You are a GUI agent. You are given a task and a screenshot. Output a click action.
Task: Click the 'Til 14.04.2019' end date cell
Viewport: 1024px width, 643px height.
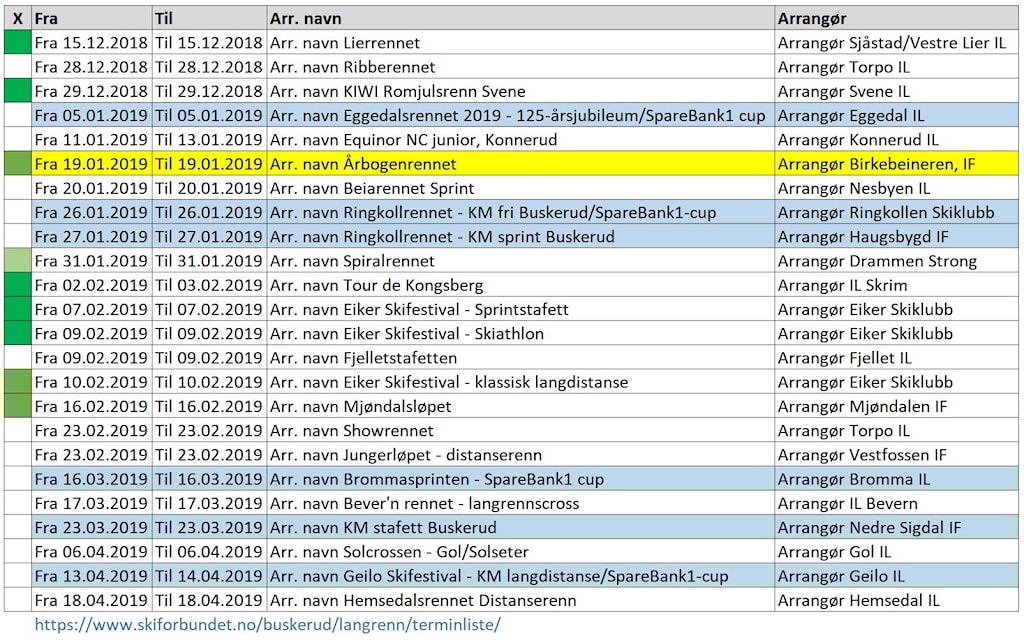(209, 576)
